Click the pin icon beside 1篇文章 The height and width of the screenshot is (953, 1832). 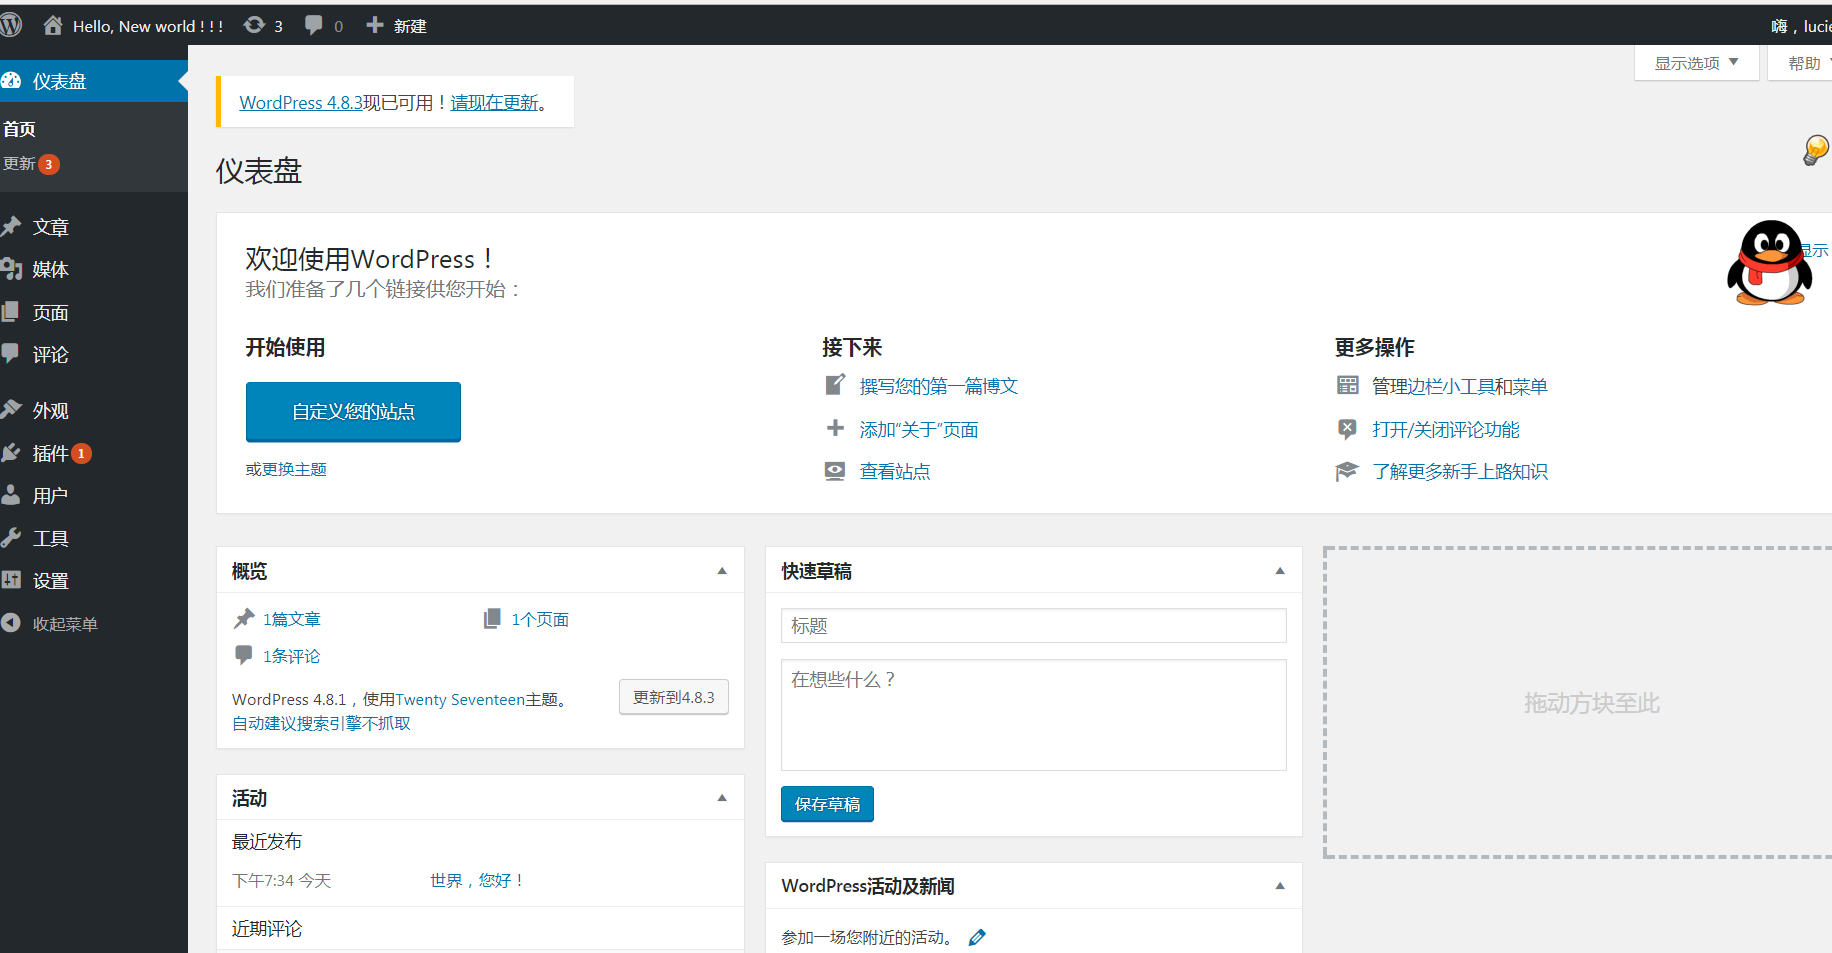pos(244,619)
